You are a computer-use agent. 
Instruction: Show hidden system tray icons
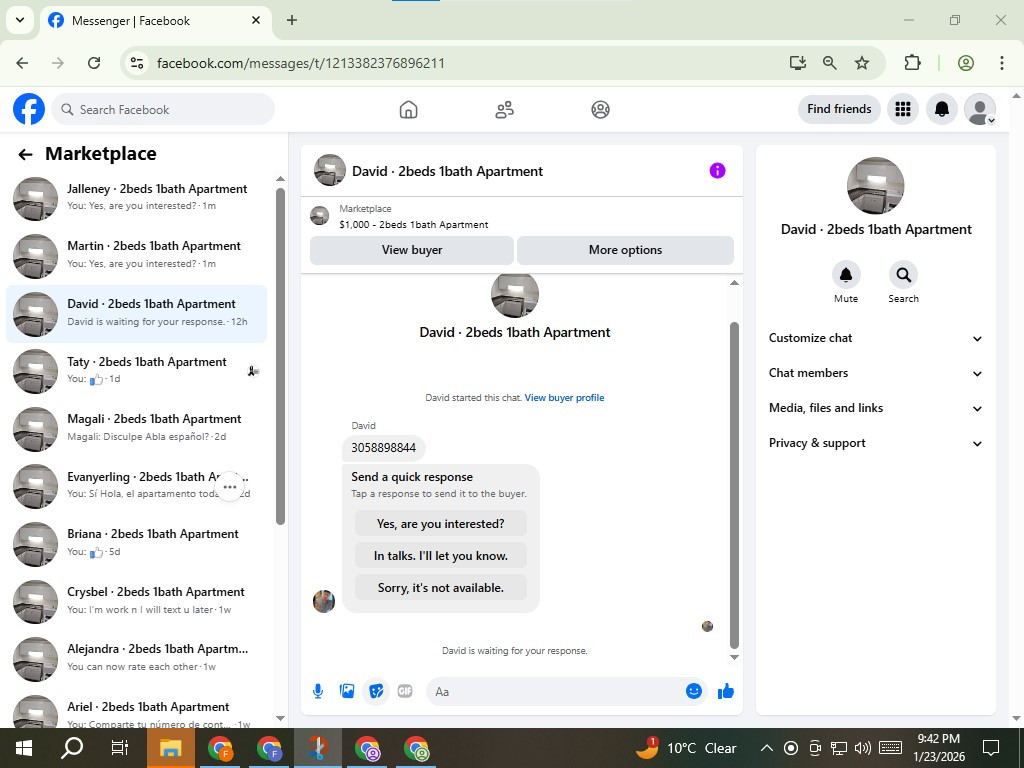point(767,748)
